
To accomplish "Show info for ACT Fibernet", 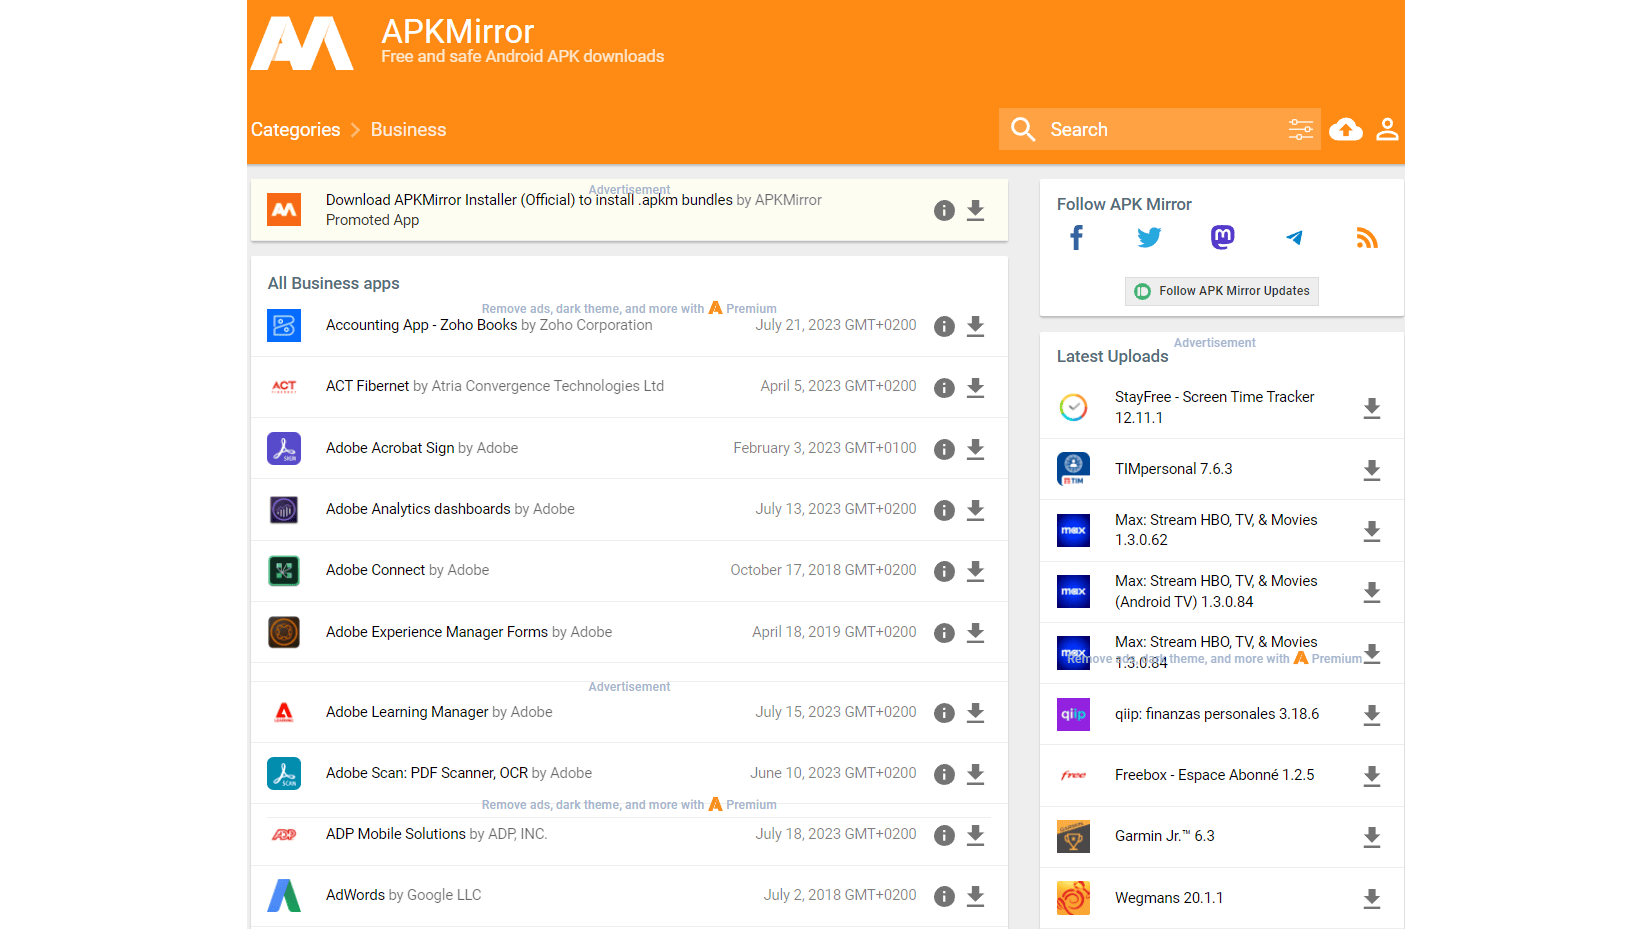I will point(944,388).
